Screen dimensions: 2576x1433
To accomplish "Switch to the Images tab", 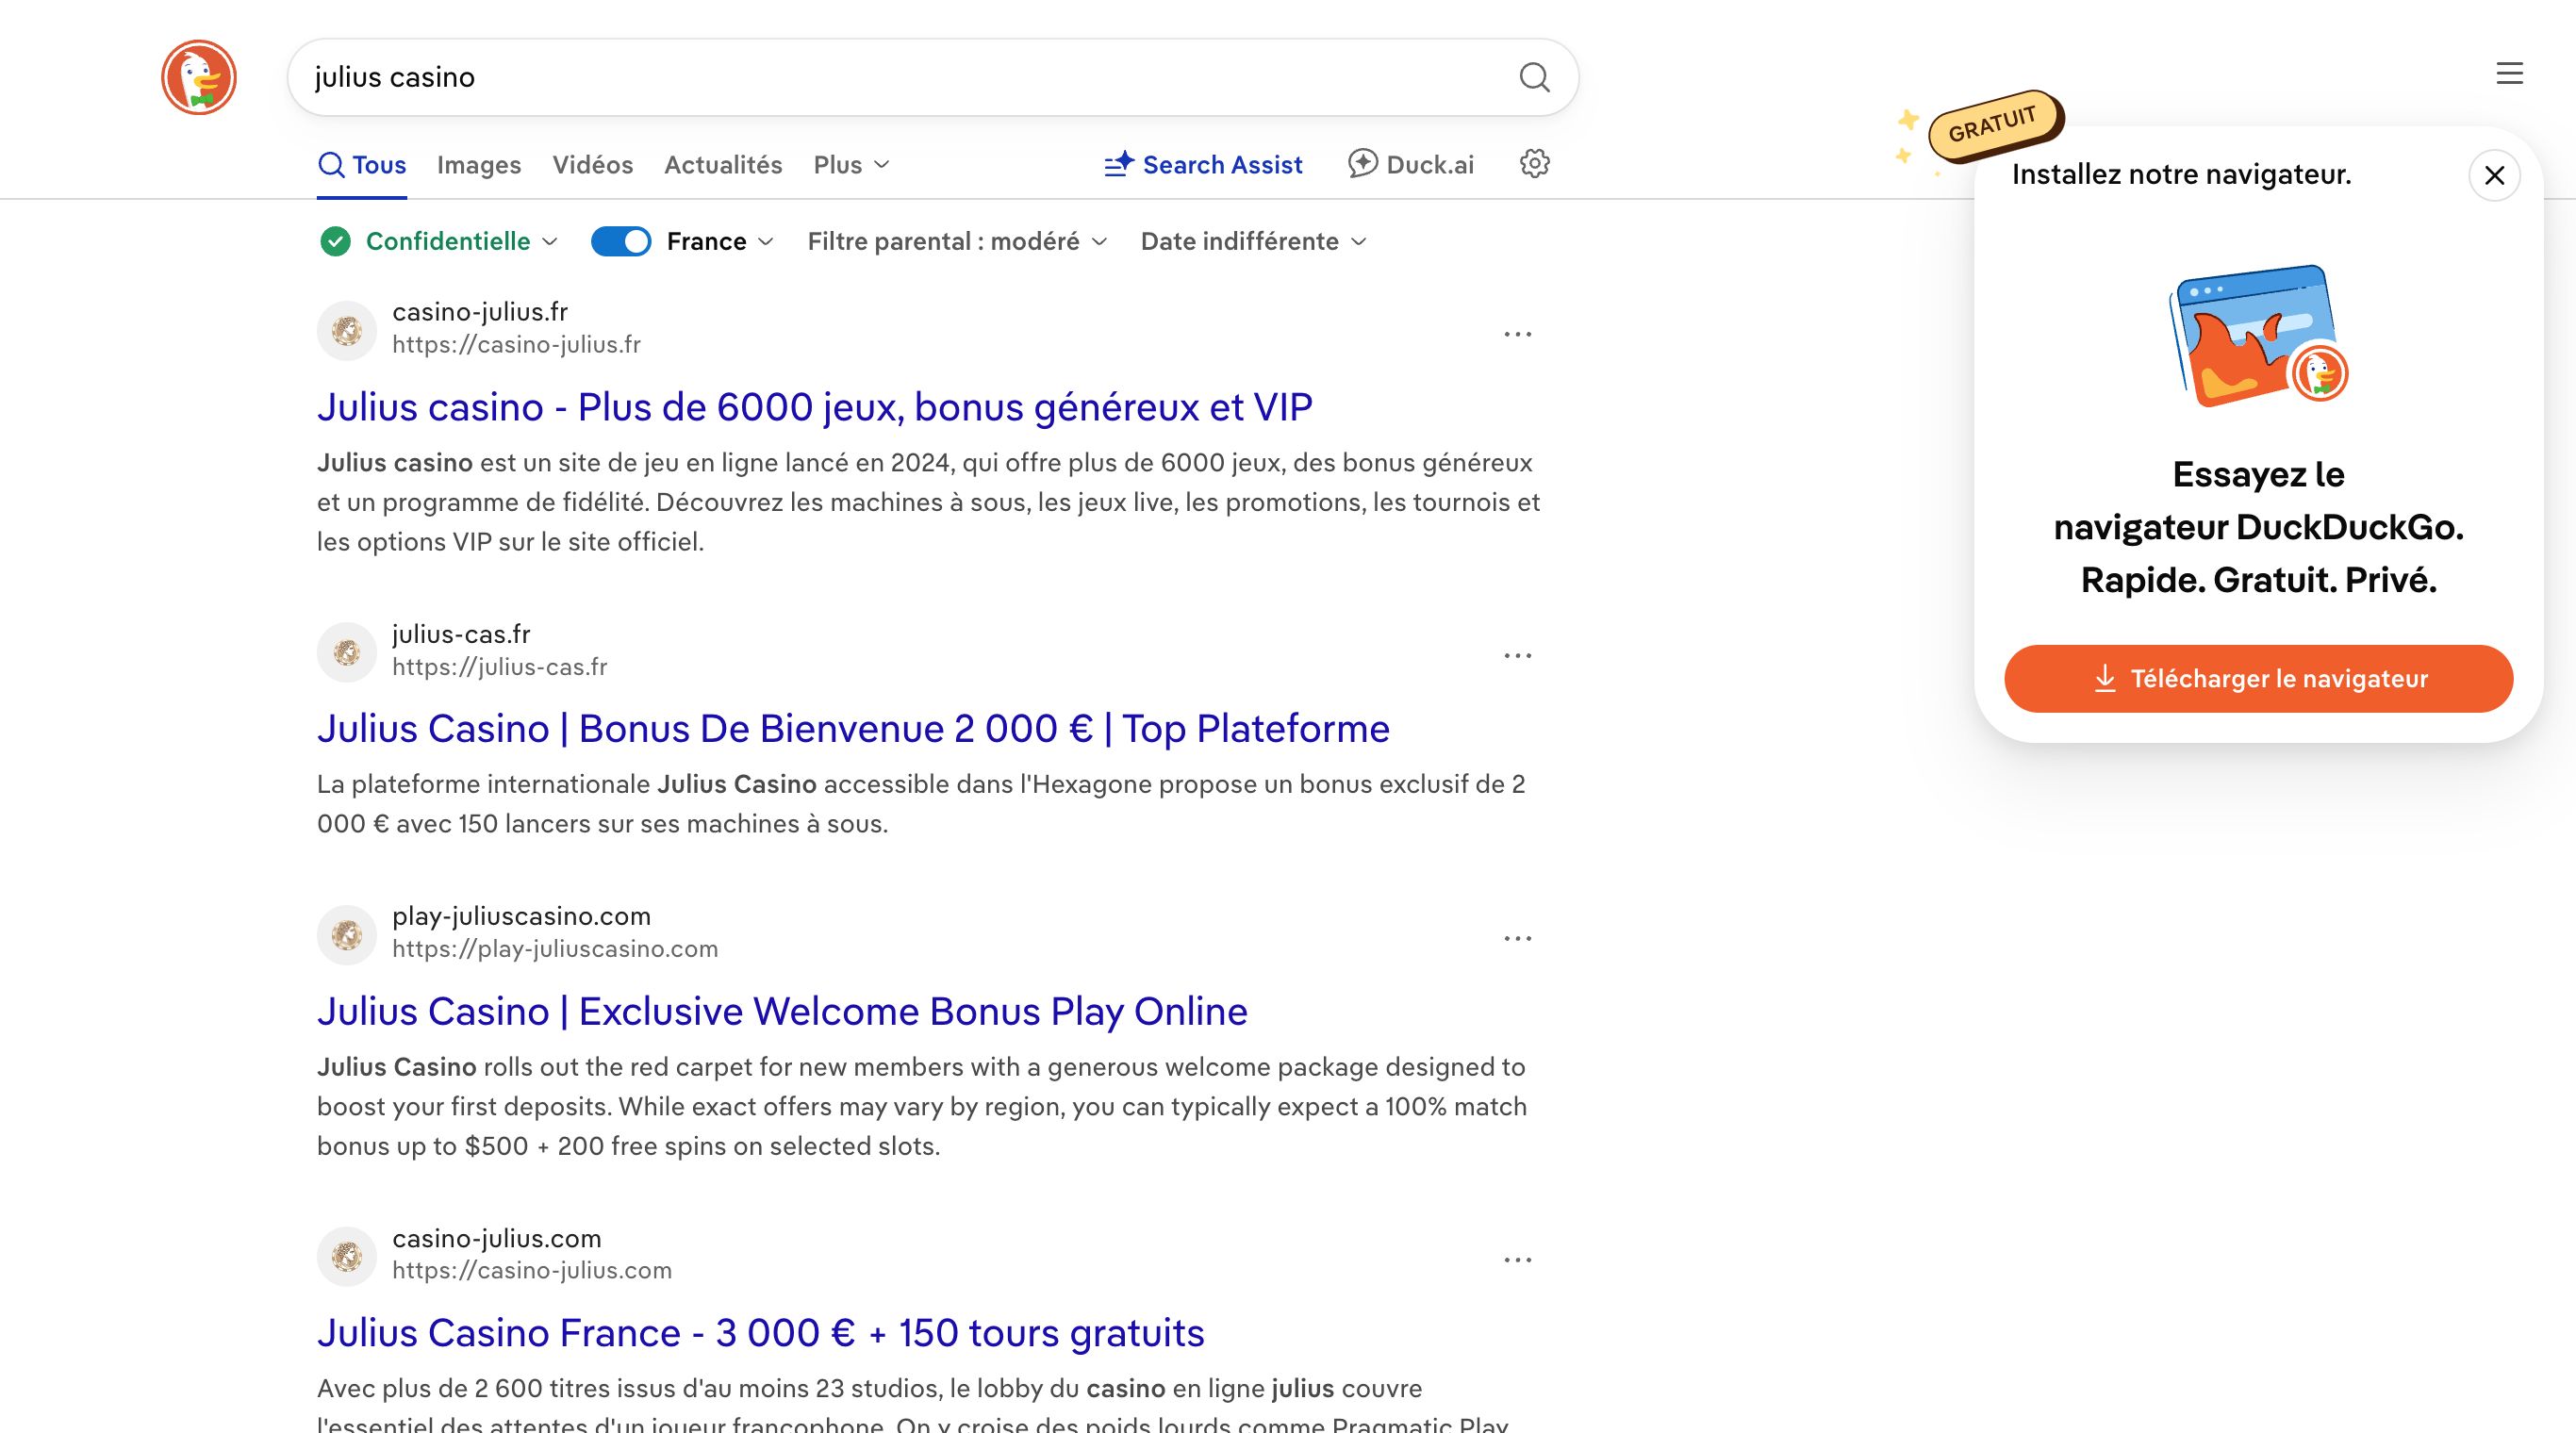I will (x=479, y=164).
